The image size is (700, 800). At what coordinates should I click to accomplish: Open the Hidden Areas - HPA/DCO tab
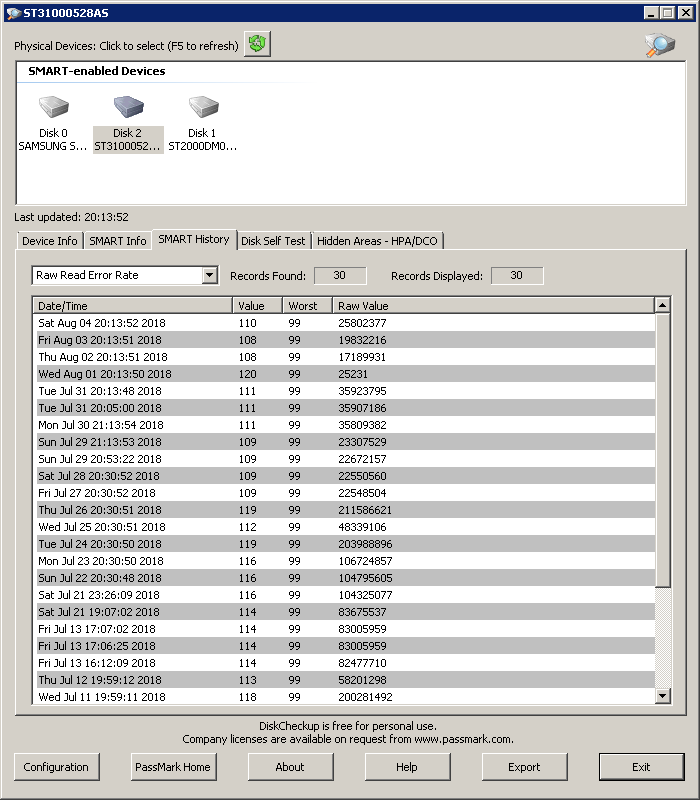377,241
